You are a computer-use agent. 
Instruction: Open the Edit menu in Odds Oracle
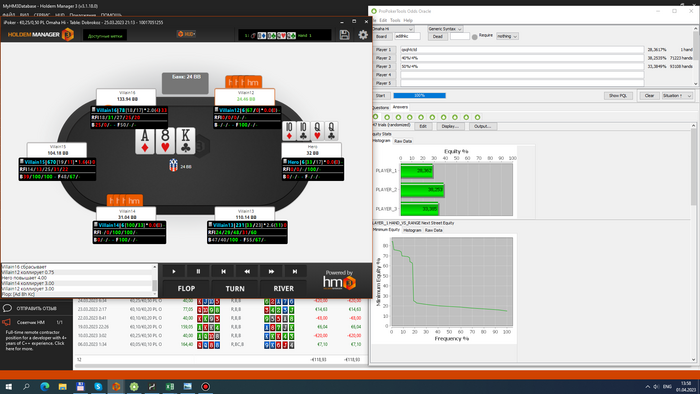click(383, 21)
